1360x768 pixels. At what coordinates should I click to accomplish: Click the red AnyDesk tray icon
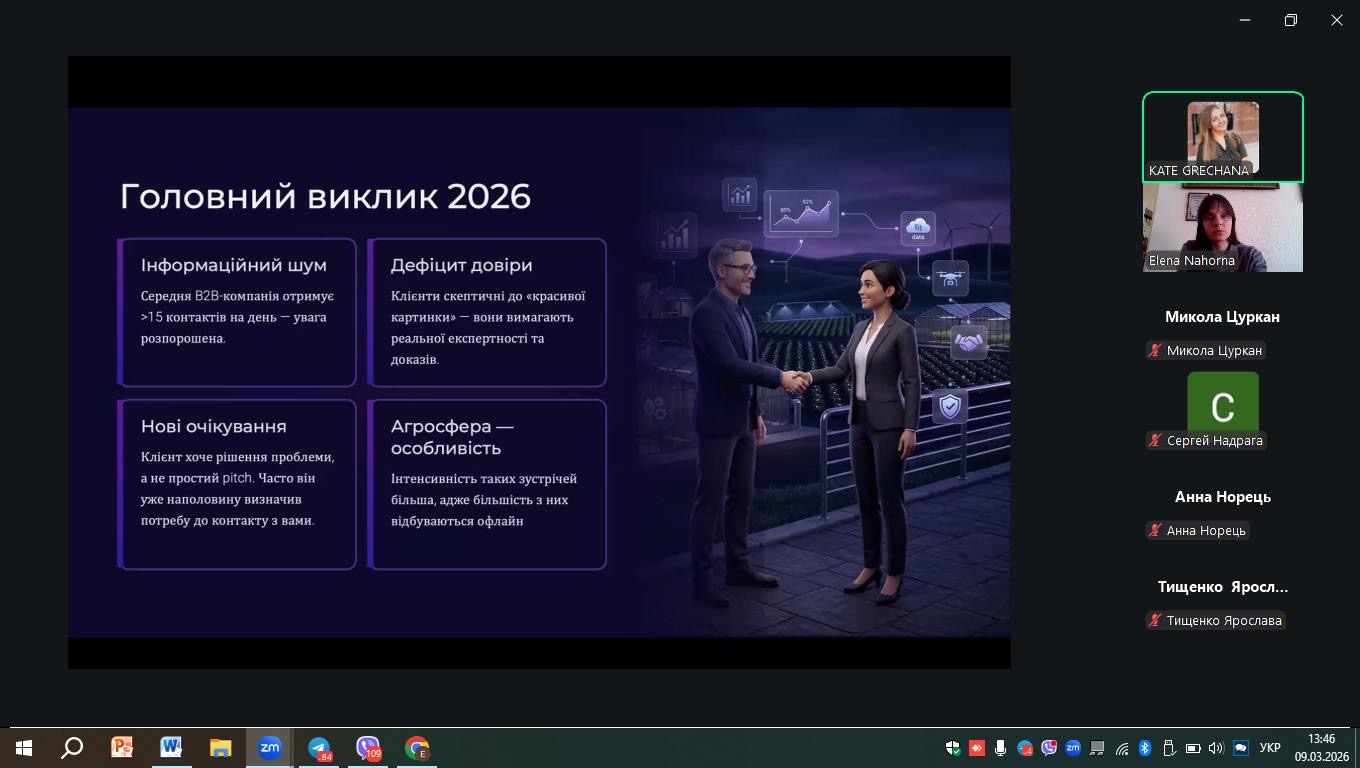977,748
